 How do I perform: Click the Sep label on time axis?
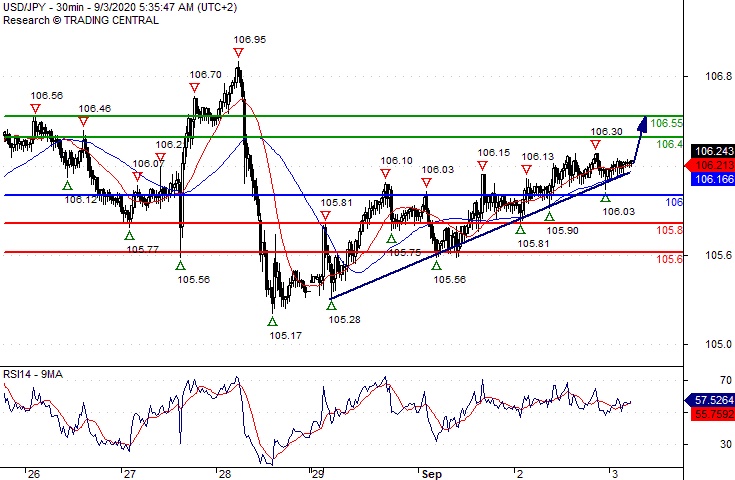pos(432,474)
